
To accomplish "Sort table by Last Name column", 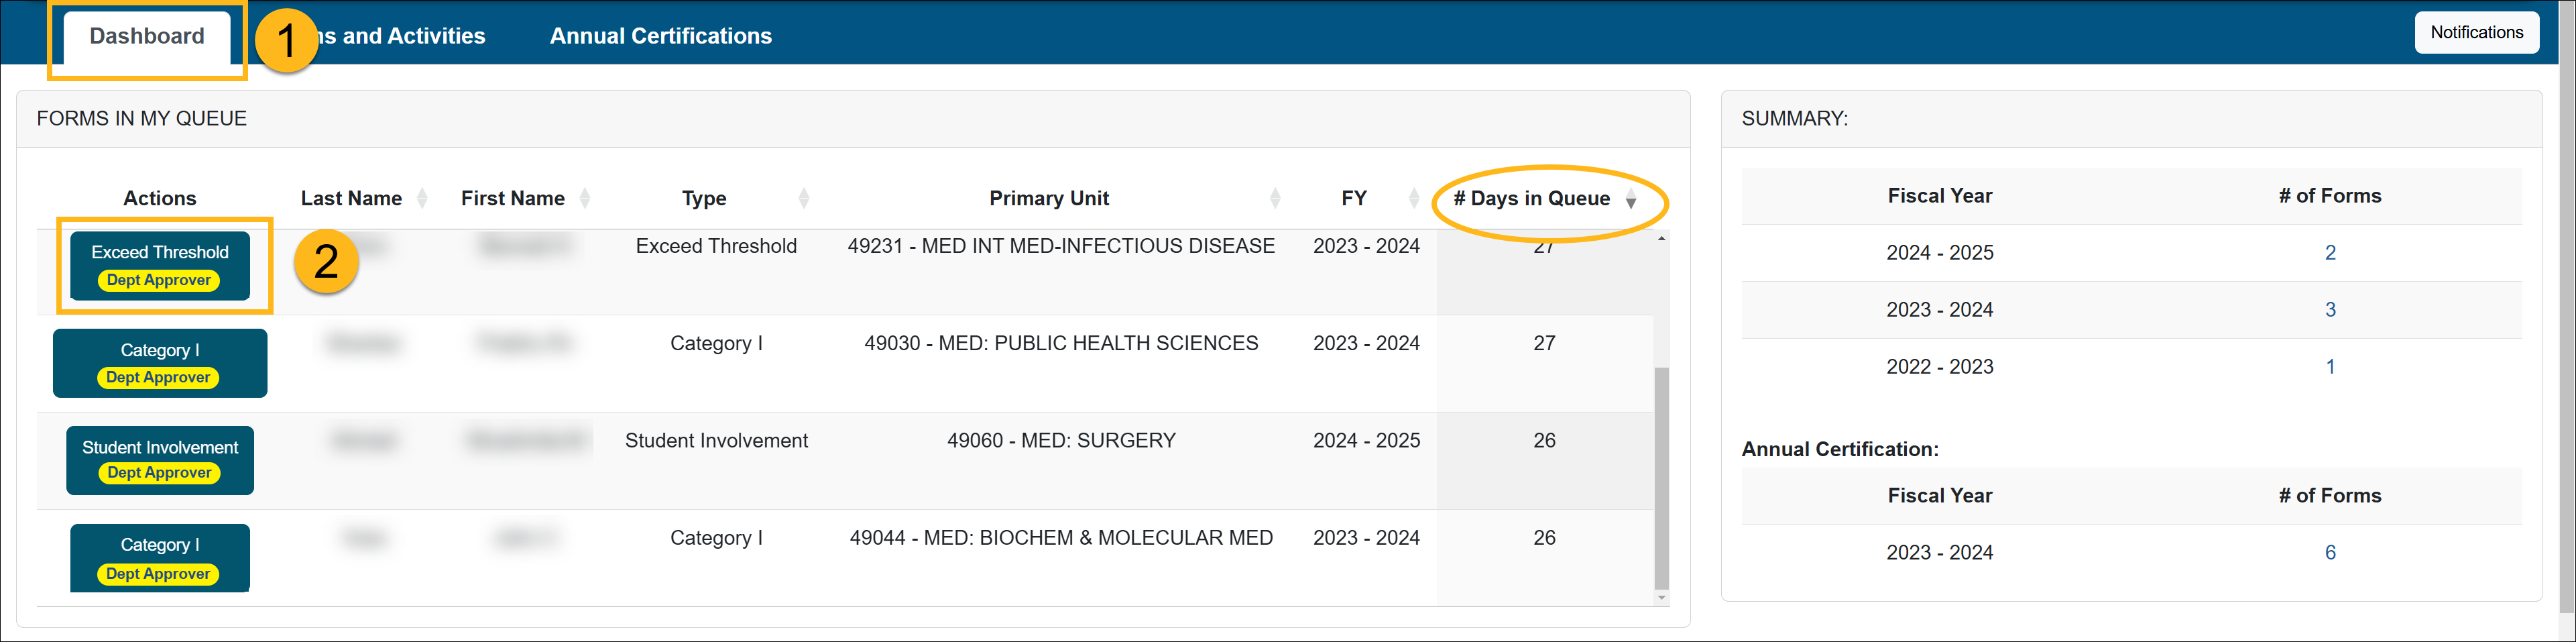I will 422,198.
